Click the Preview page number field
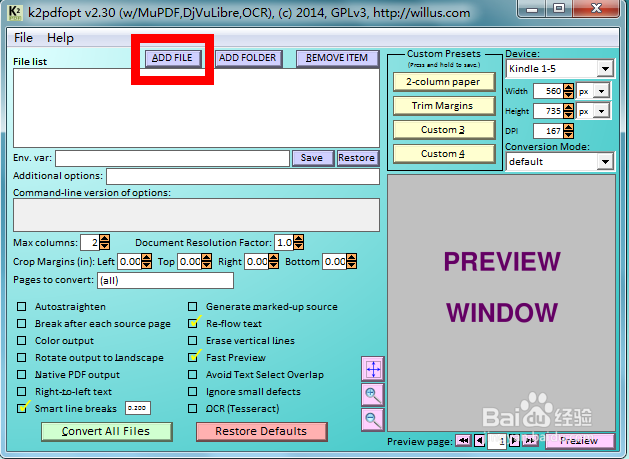This screenshot has height=459, width=629. (497, 442)
